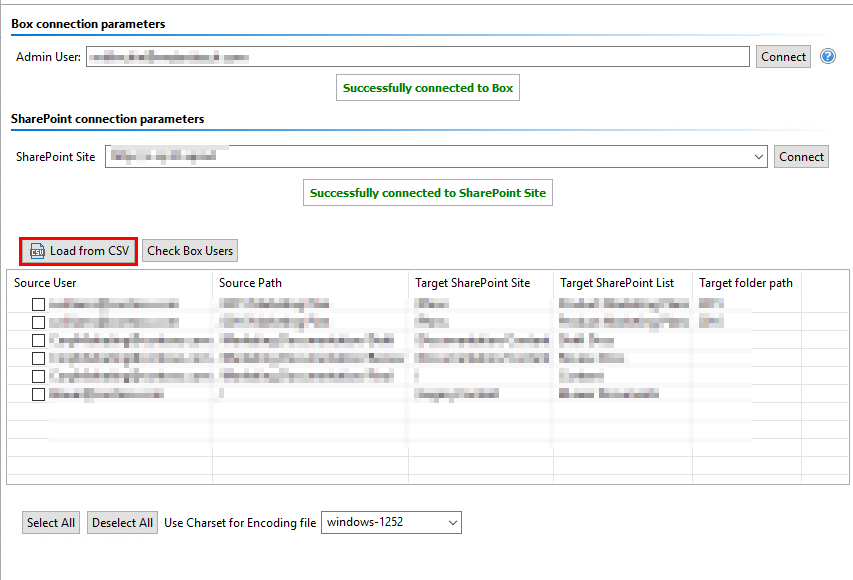Screen dimensions: 853x580
Task: Click the help question mark icon
Action: point(827,56)
